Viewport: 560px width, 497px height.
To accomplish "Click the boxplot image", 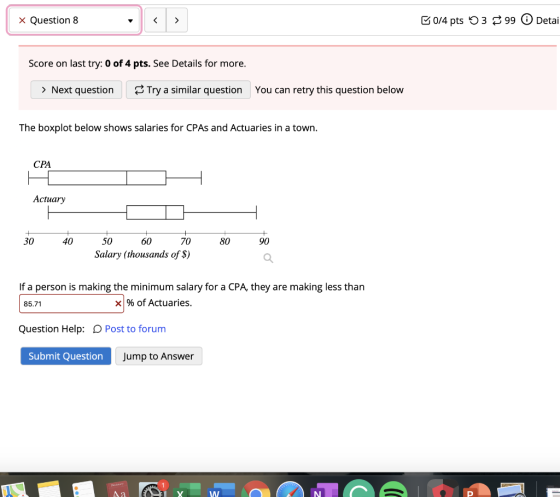I will [148, 210].
